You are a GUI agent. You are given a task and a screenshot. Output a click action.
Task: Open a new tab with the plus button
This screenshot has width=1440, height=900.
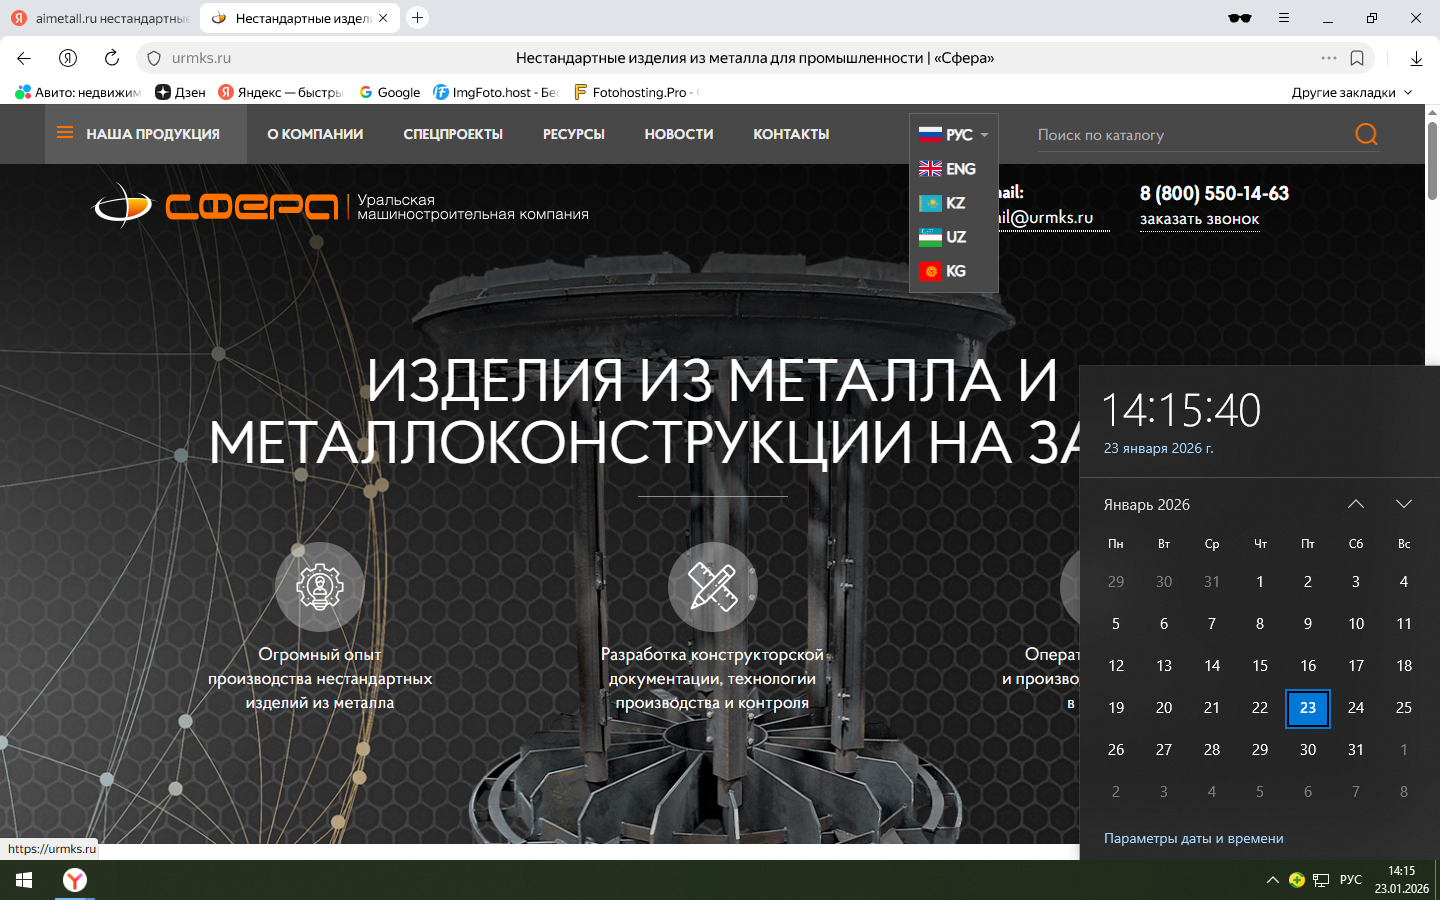(418, 17)
